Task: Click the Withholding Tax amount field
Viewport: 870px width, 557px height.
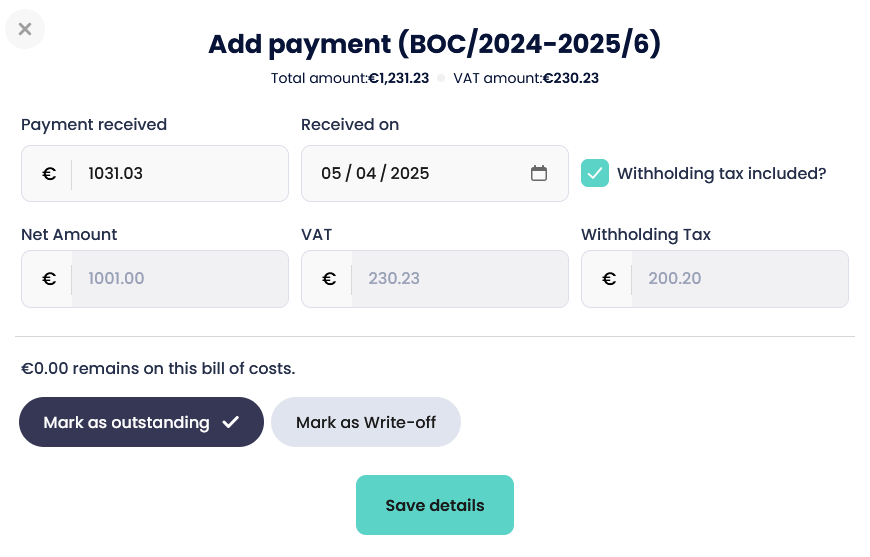Action: [x=740, y=278]
